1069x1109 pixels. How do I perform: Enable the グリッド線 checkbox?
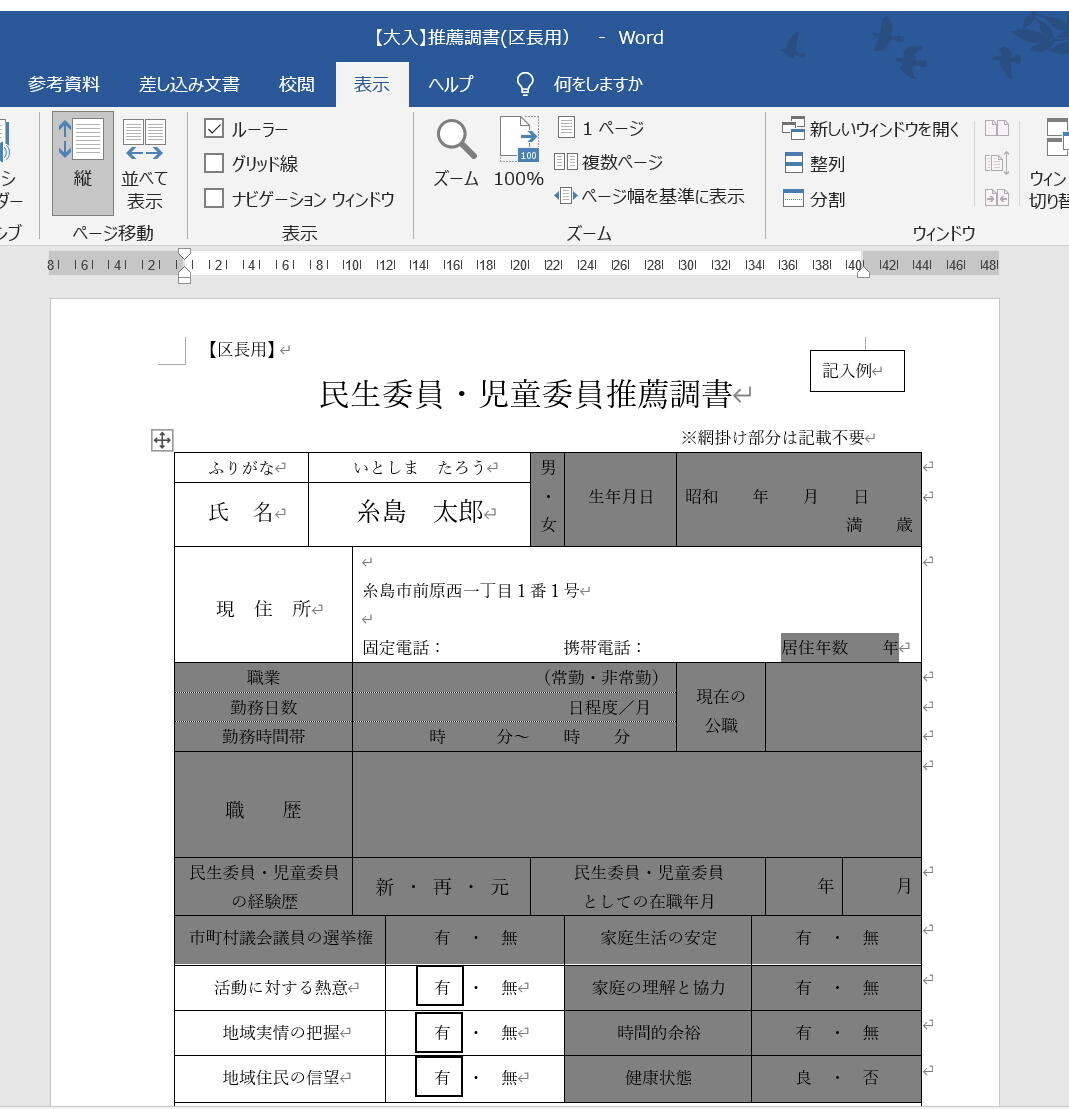coord(214,163)
